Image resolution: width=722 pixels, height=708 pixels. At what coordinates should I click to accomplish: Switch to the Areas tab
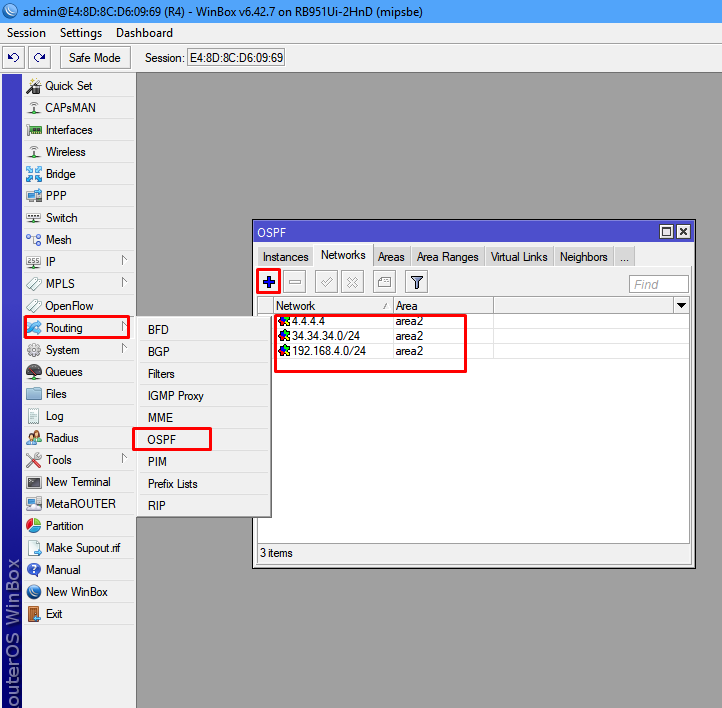point(391,257)
